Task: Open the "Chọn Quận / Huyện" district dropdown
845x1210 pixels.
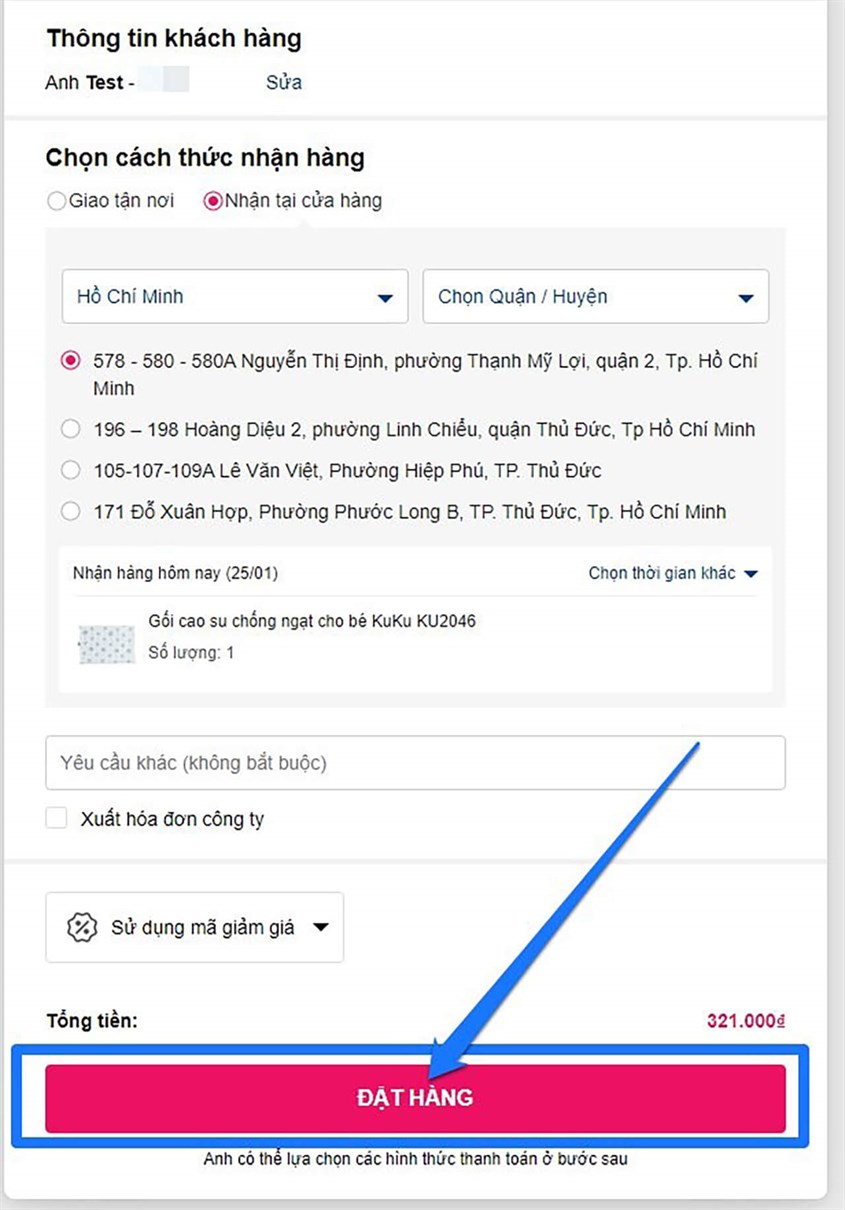Action: [596, 297]
